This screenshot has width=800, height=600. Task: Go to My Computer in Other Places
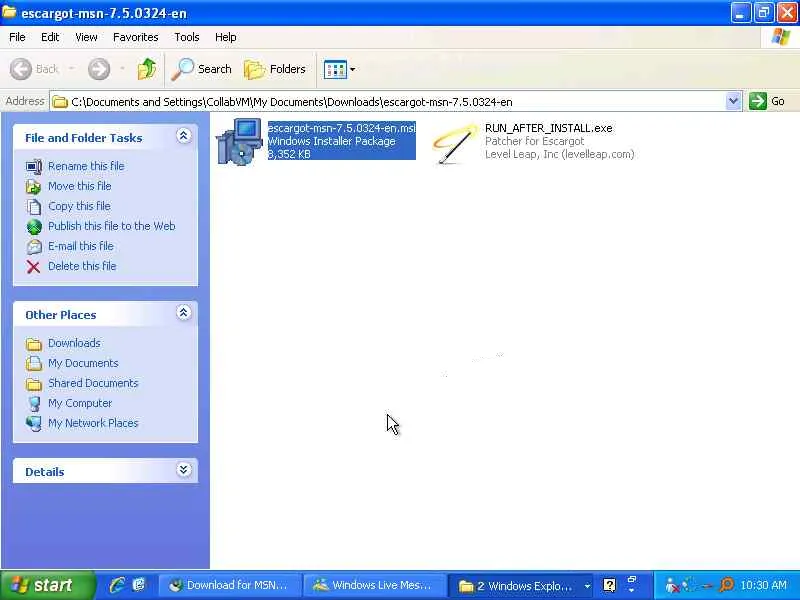pos(80,403)
